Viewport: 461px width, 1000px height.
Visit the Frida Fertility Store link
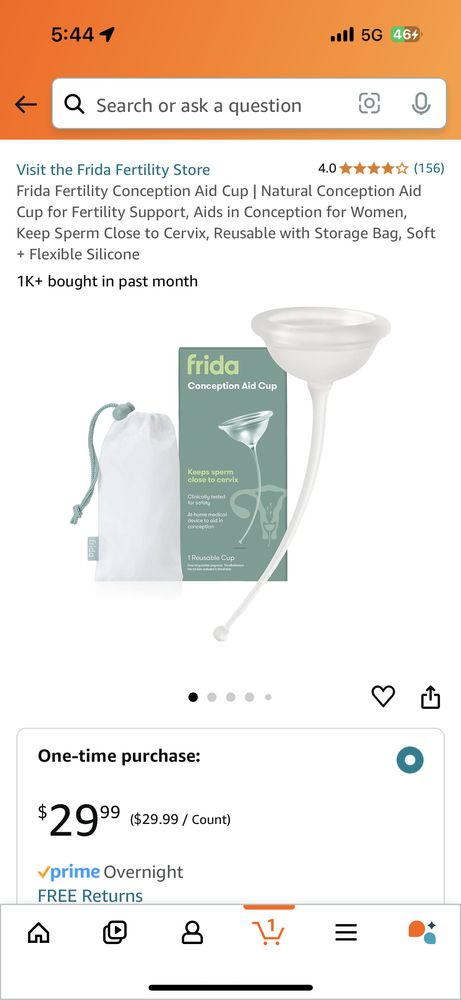113,170
